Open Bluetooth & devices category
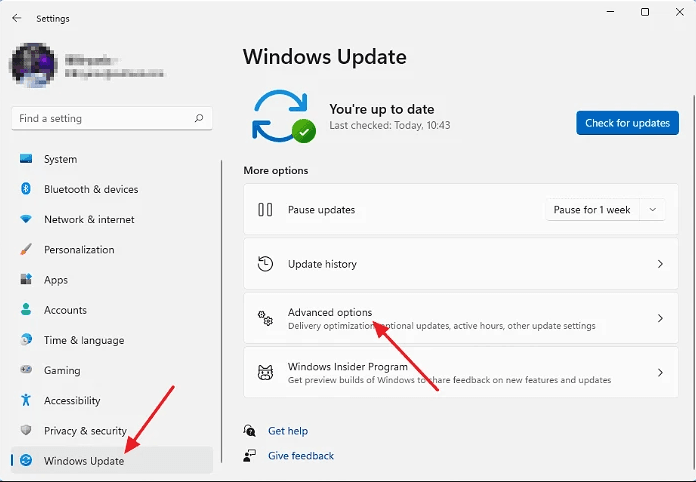This screenshot has height=482, width=696. coord(112,189)
